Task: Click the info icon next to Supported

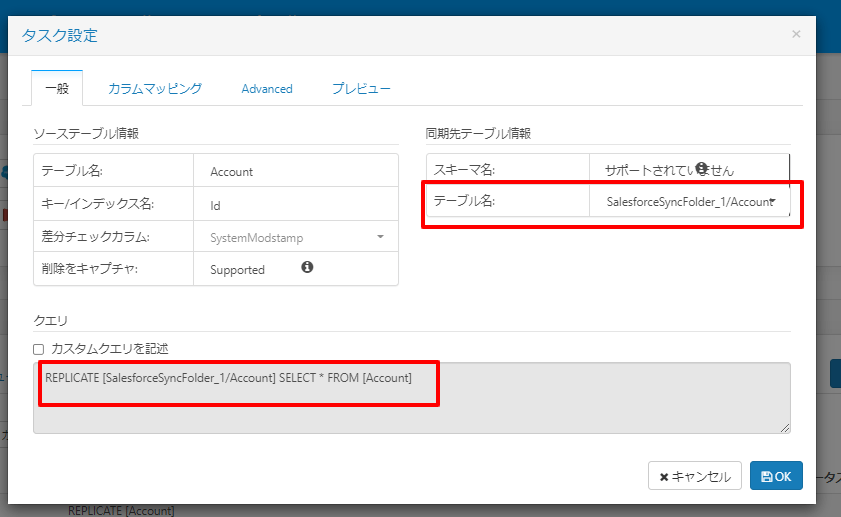Action: (x=307, y=267)
